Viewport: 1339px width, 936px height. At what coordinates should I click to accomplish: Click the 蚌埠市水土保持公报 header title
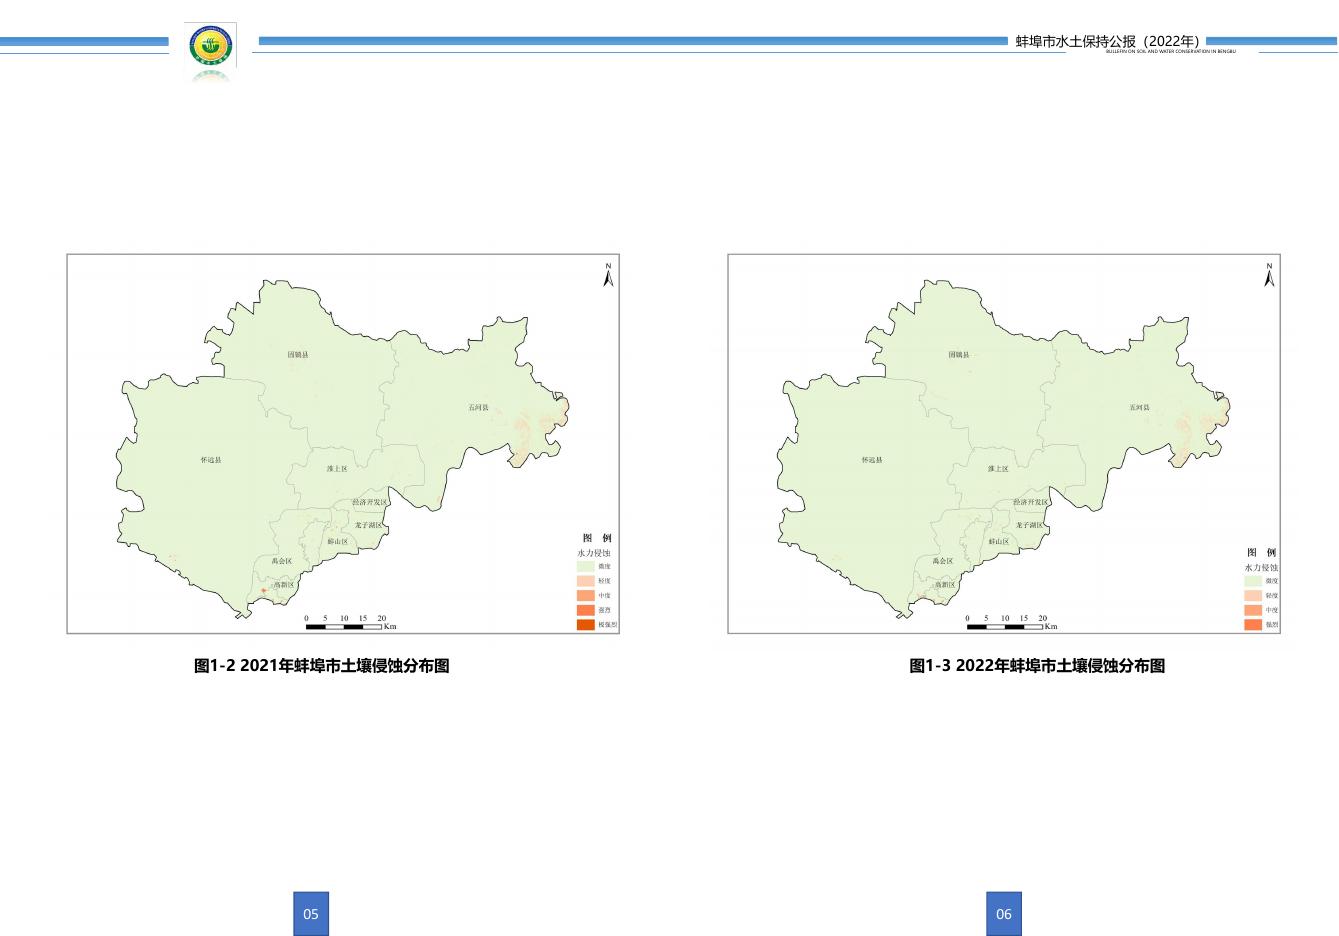1107,41
